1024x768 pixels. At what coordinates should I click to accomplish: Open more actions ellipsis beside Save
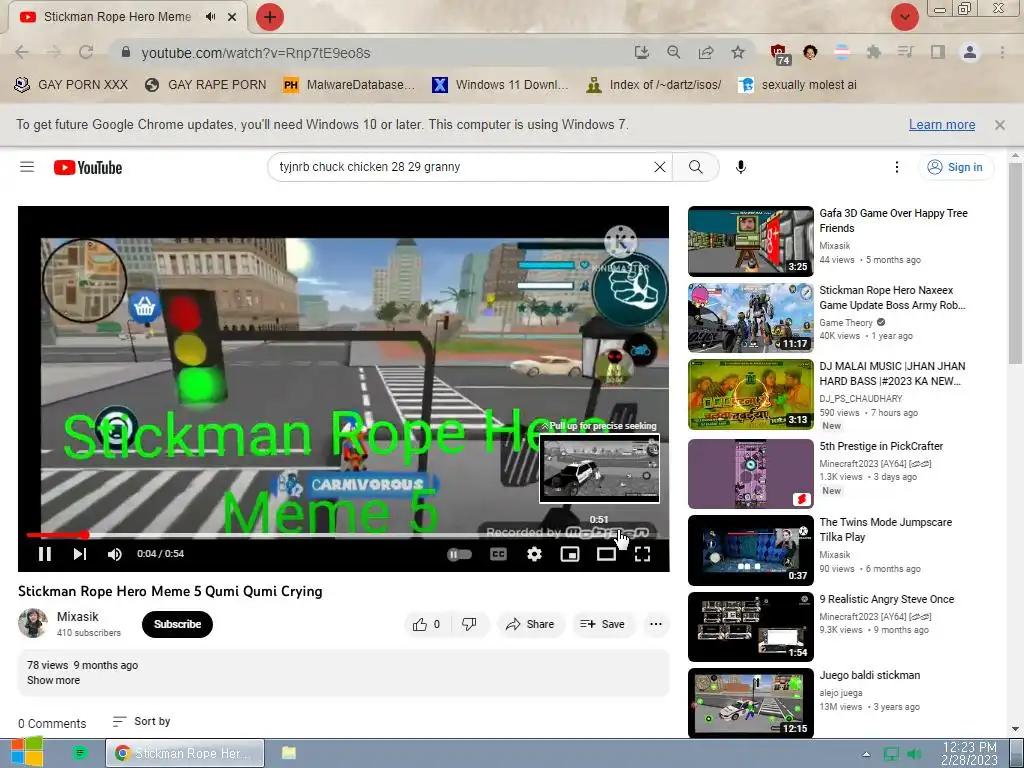coord(656,624)
